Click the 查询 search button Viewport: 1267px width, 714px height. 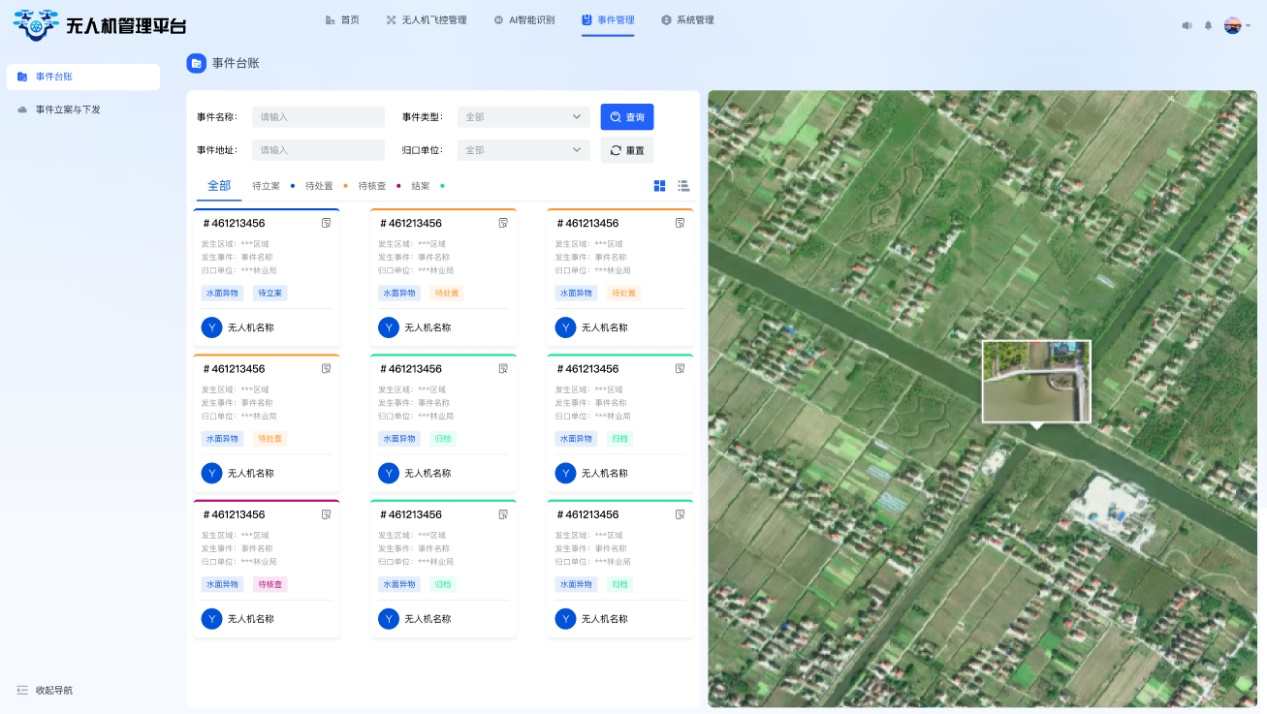click(627, 117)
